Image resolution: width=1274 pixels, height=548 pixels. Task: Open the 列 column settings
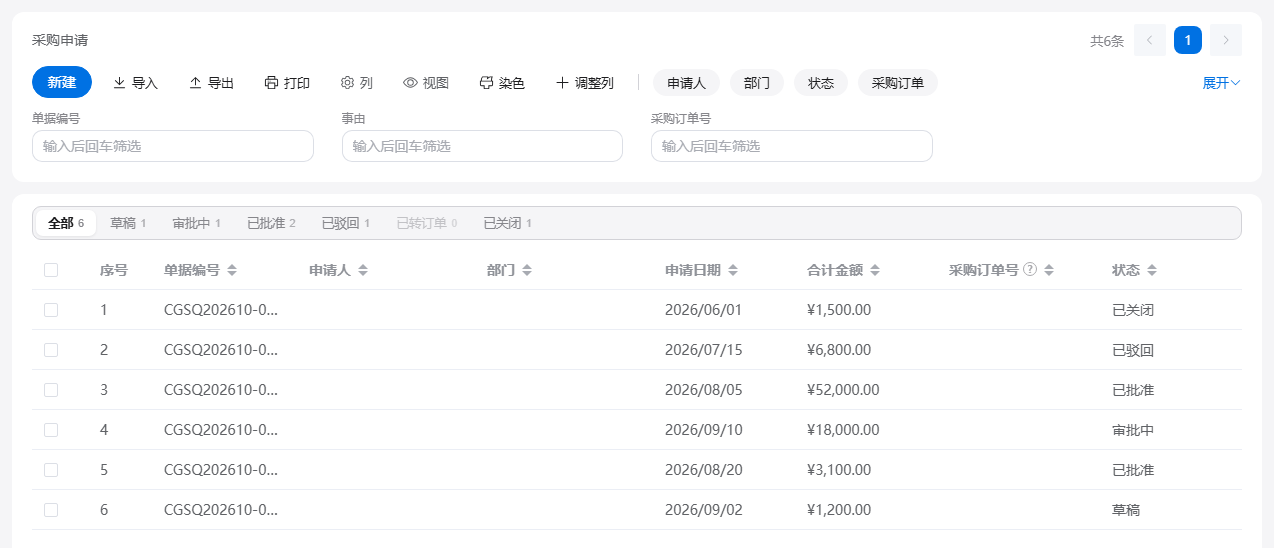click(356, 83)
